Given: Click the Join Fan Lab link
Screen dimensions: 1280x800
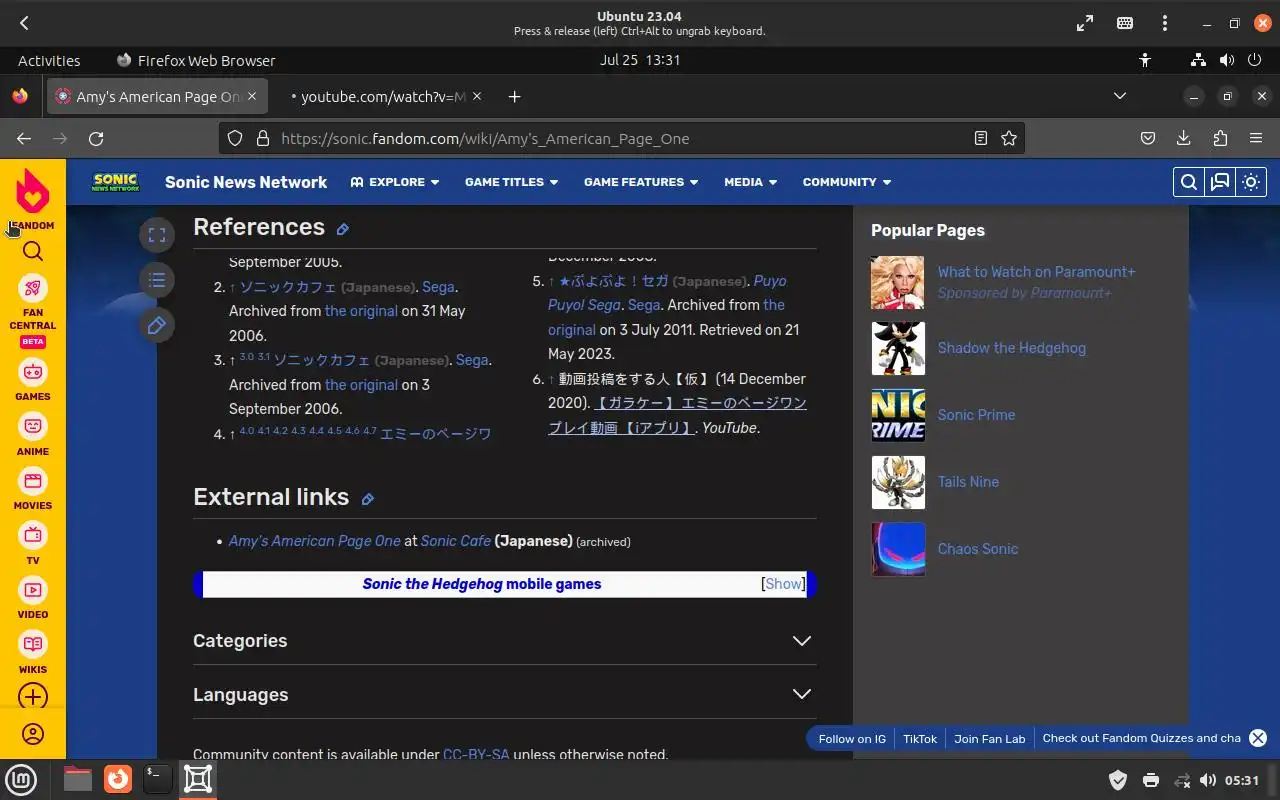Looking at the screenshot, I should pyautogui.click(x=990, y=739).
